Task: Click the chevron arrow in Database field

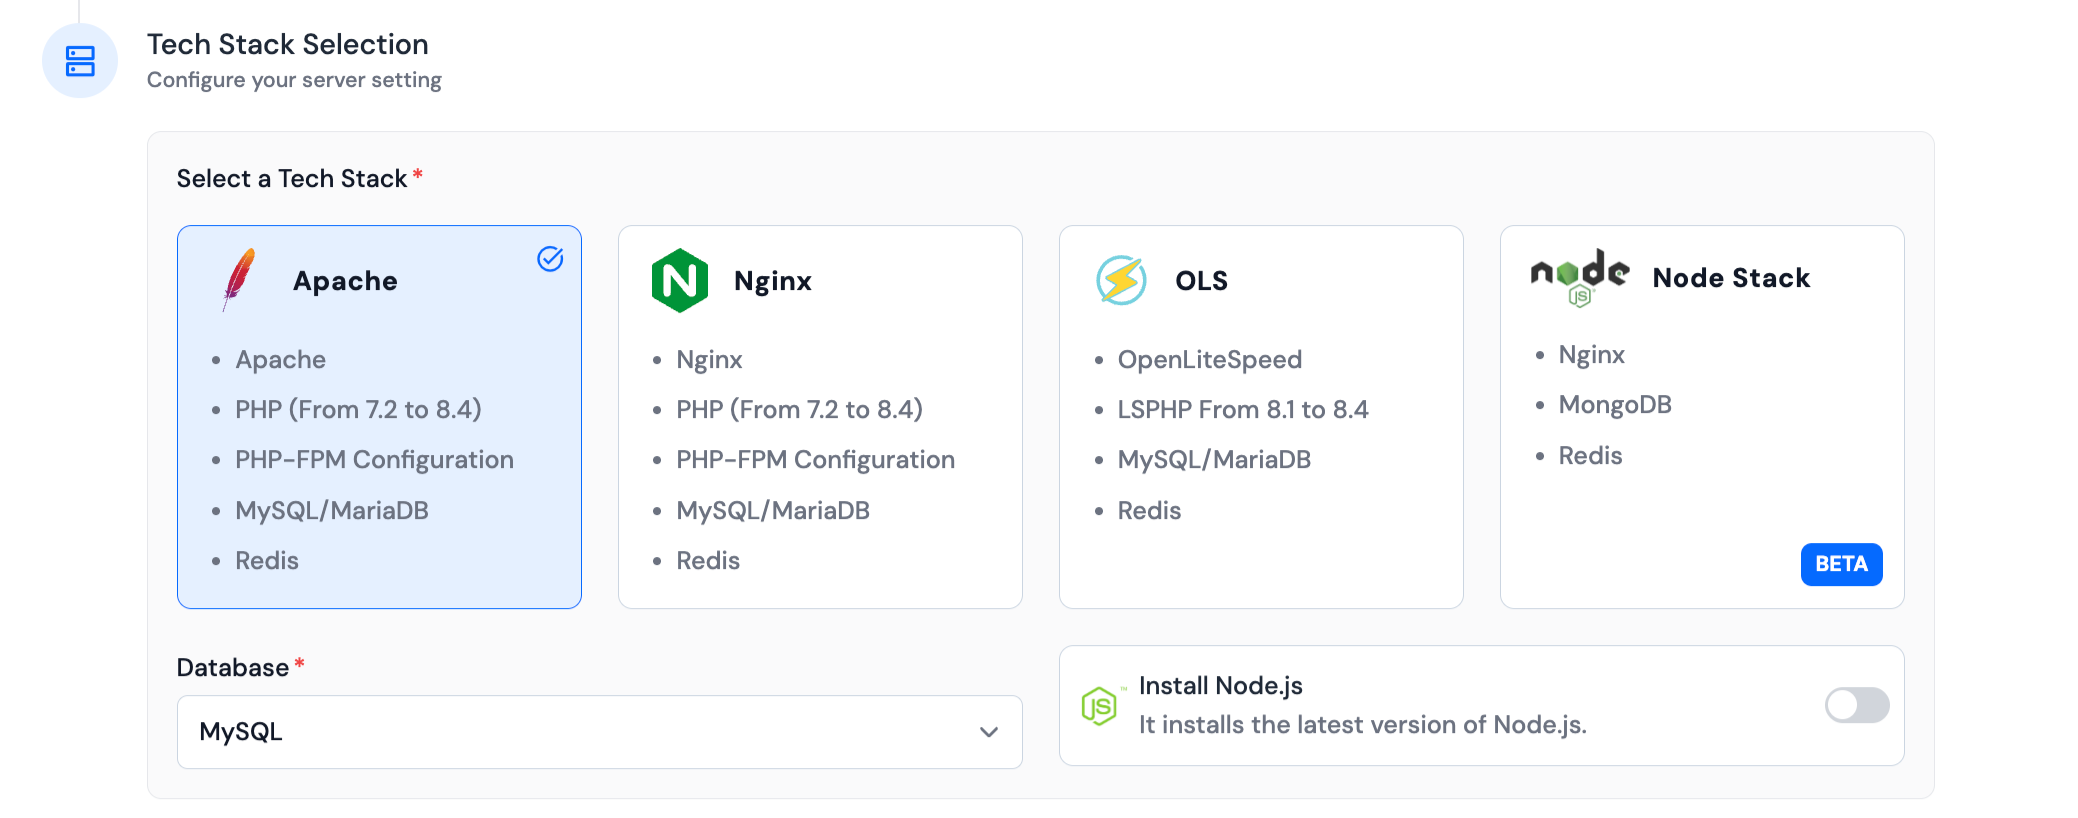Action: (989, 732)
